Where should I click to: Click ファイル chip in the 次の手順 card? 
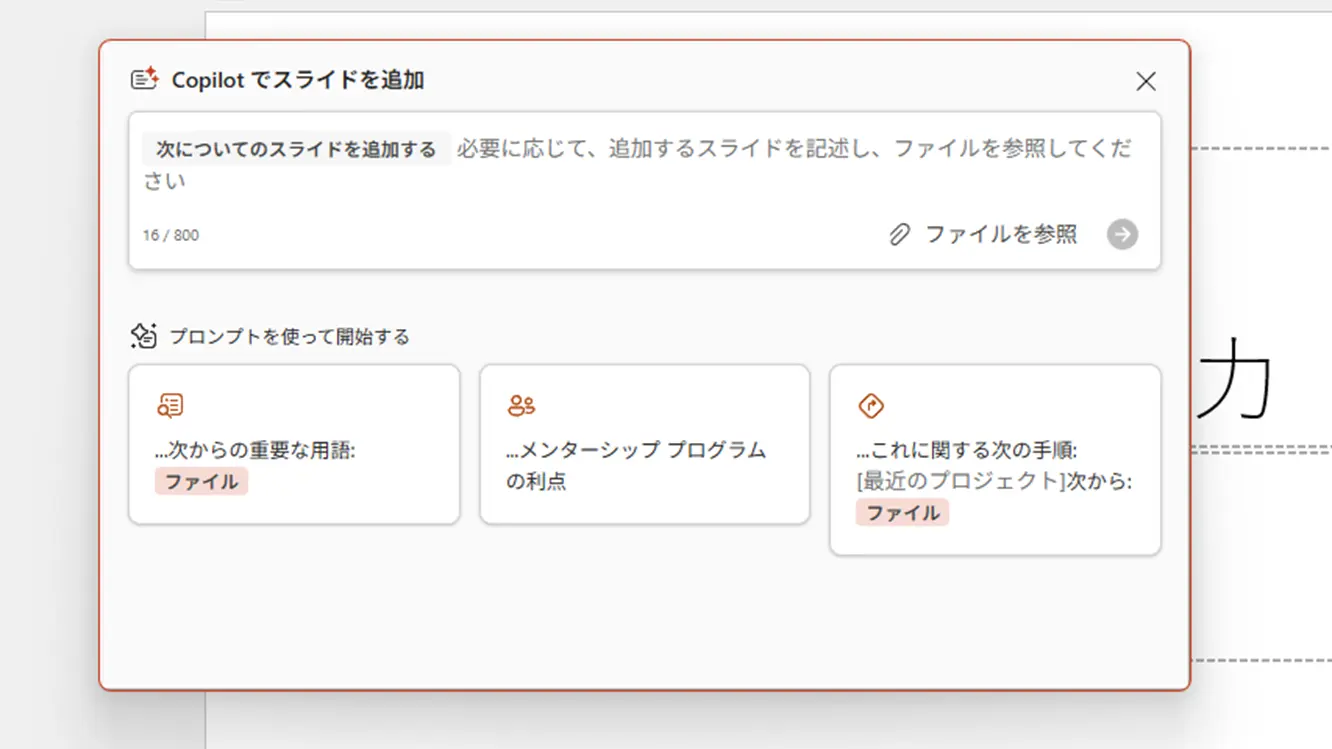(902, 513)
